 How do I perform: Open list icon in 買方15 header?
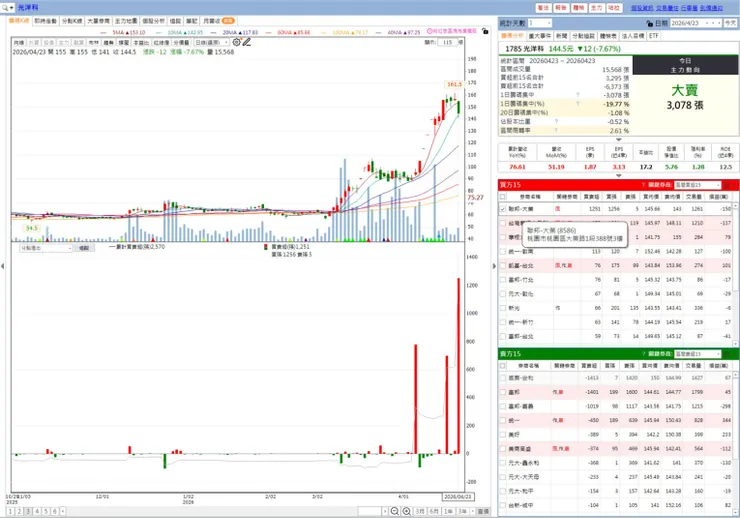[728, 185]
